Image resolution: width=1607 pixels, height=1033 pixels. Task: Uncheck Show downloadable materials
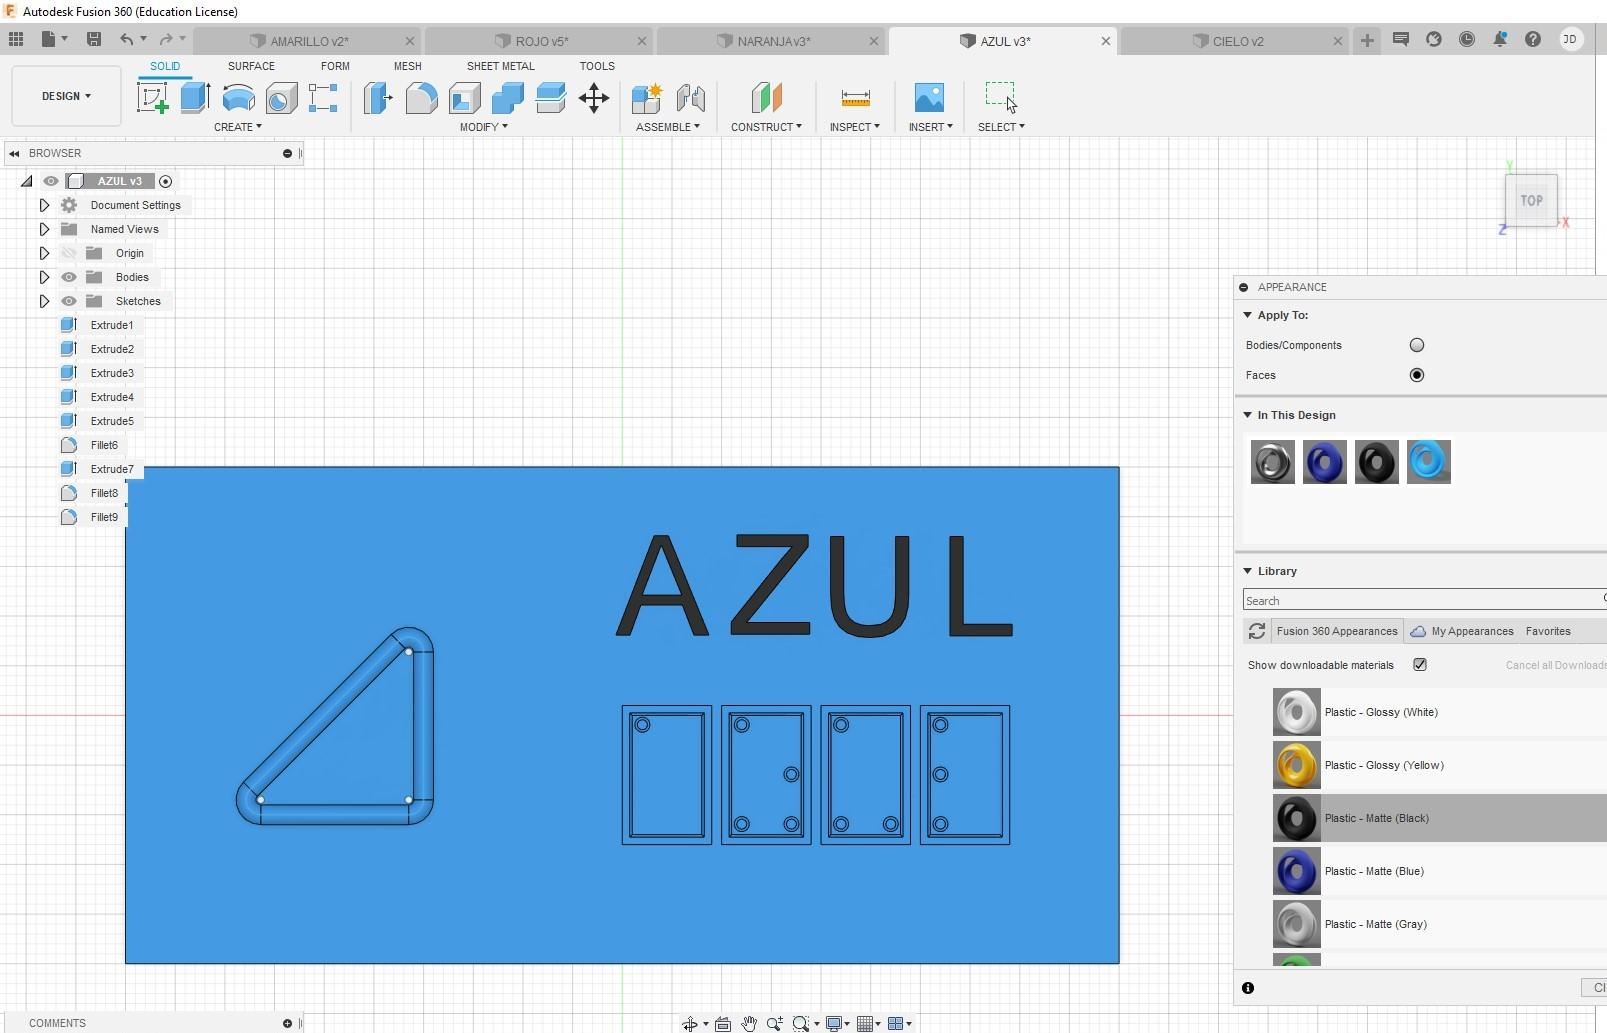coord(1420,665)
